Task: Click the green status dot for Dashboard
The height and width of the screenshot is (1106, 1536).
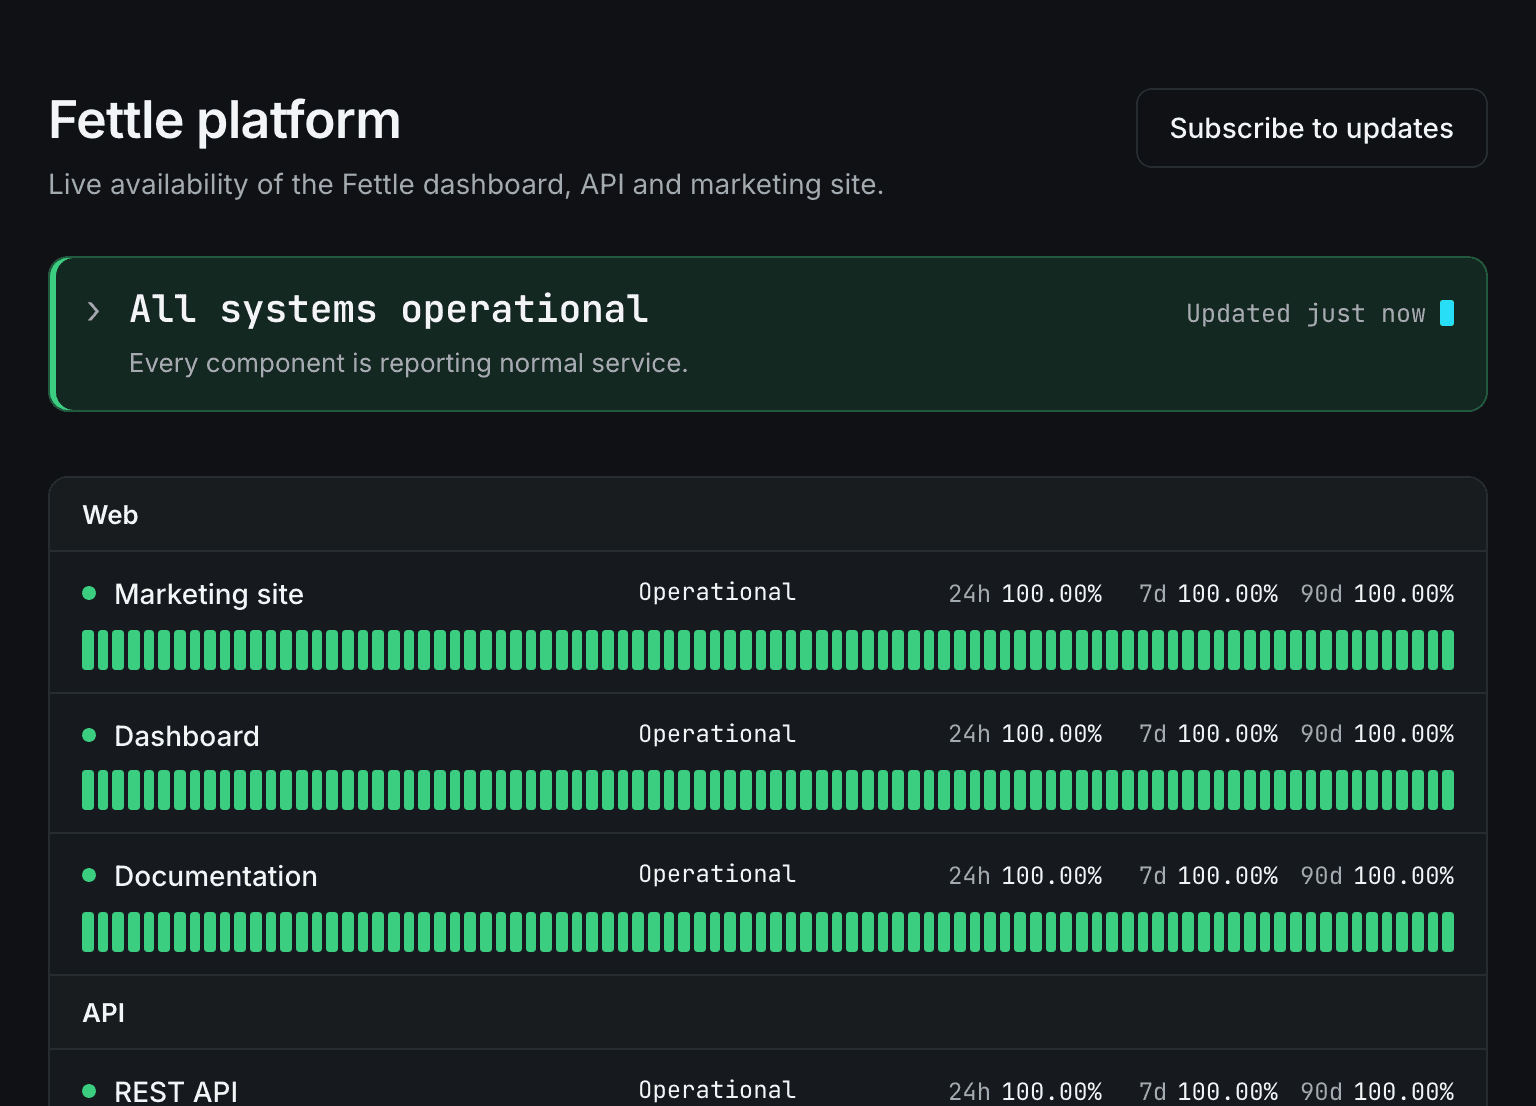Action: tap(89, 735)
